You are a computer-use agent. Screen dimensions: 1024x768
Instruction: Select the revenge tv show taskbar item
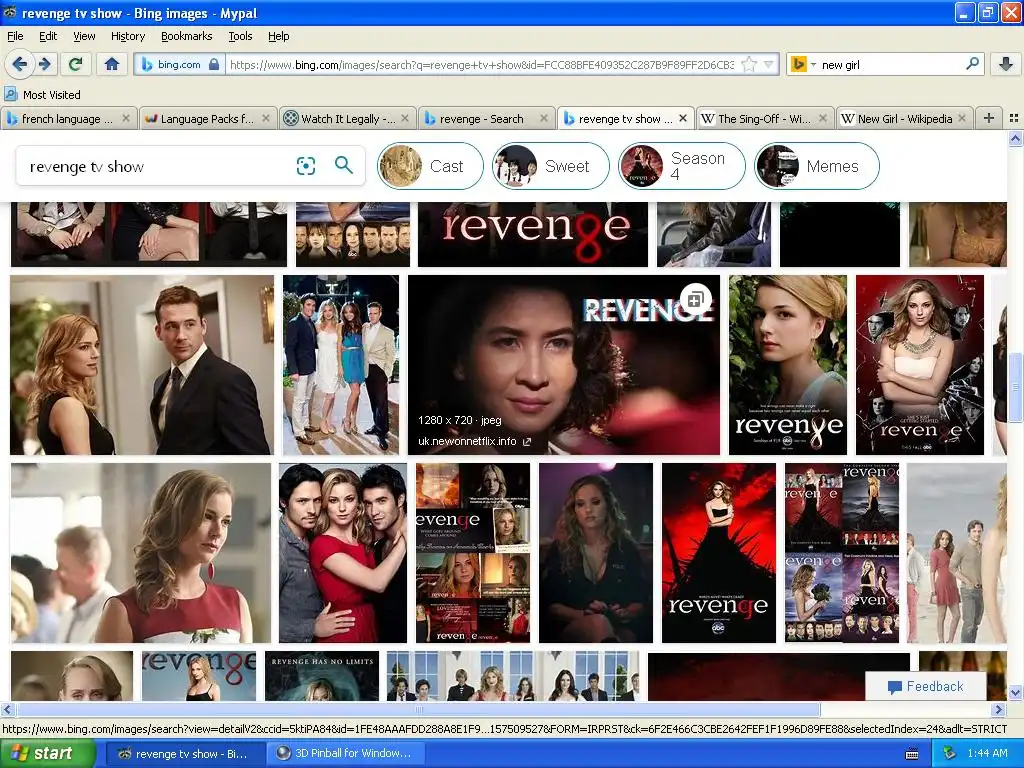[x=183, y=754]
